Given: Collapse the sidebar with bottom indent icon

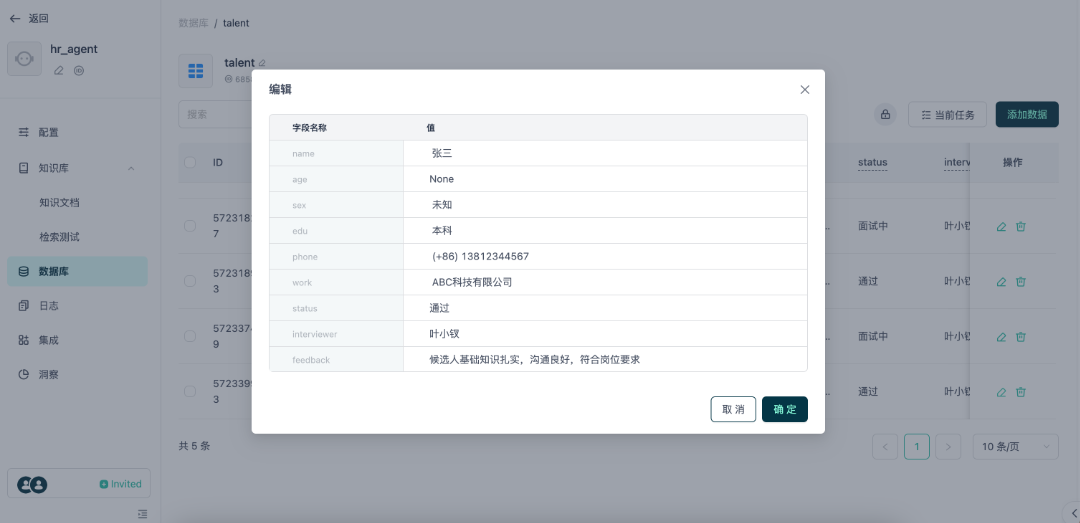Looking at the screenshot, I should point(142,513).
